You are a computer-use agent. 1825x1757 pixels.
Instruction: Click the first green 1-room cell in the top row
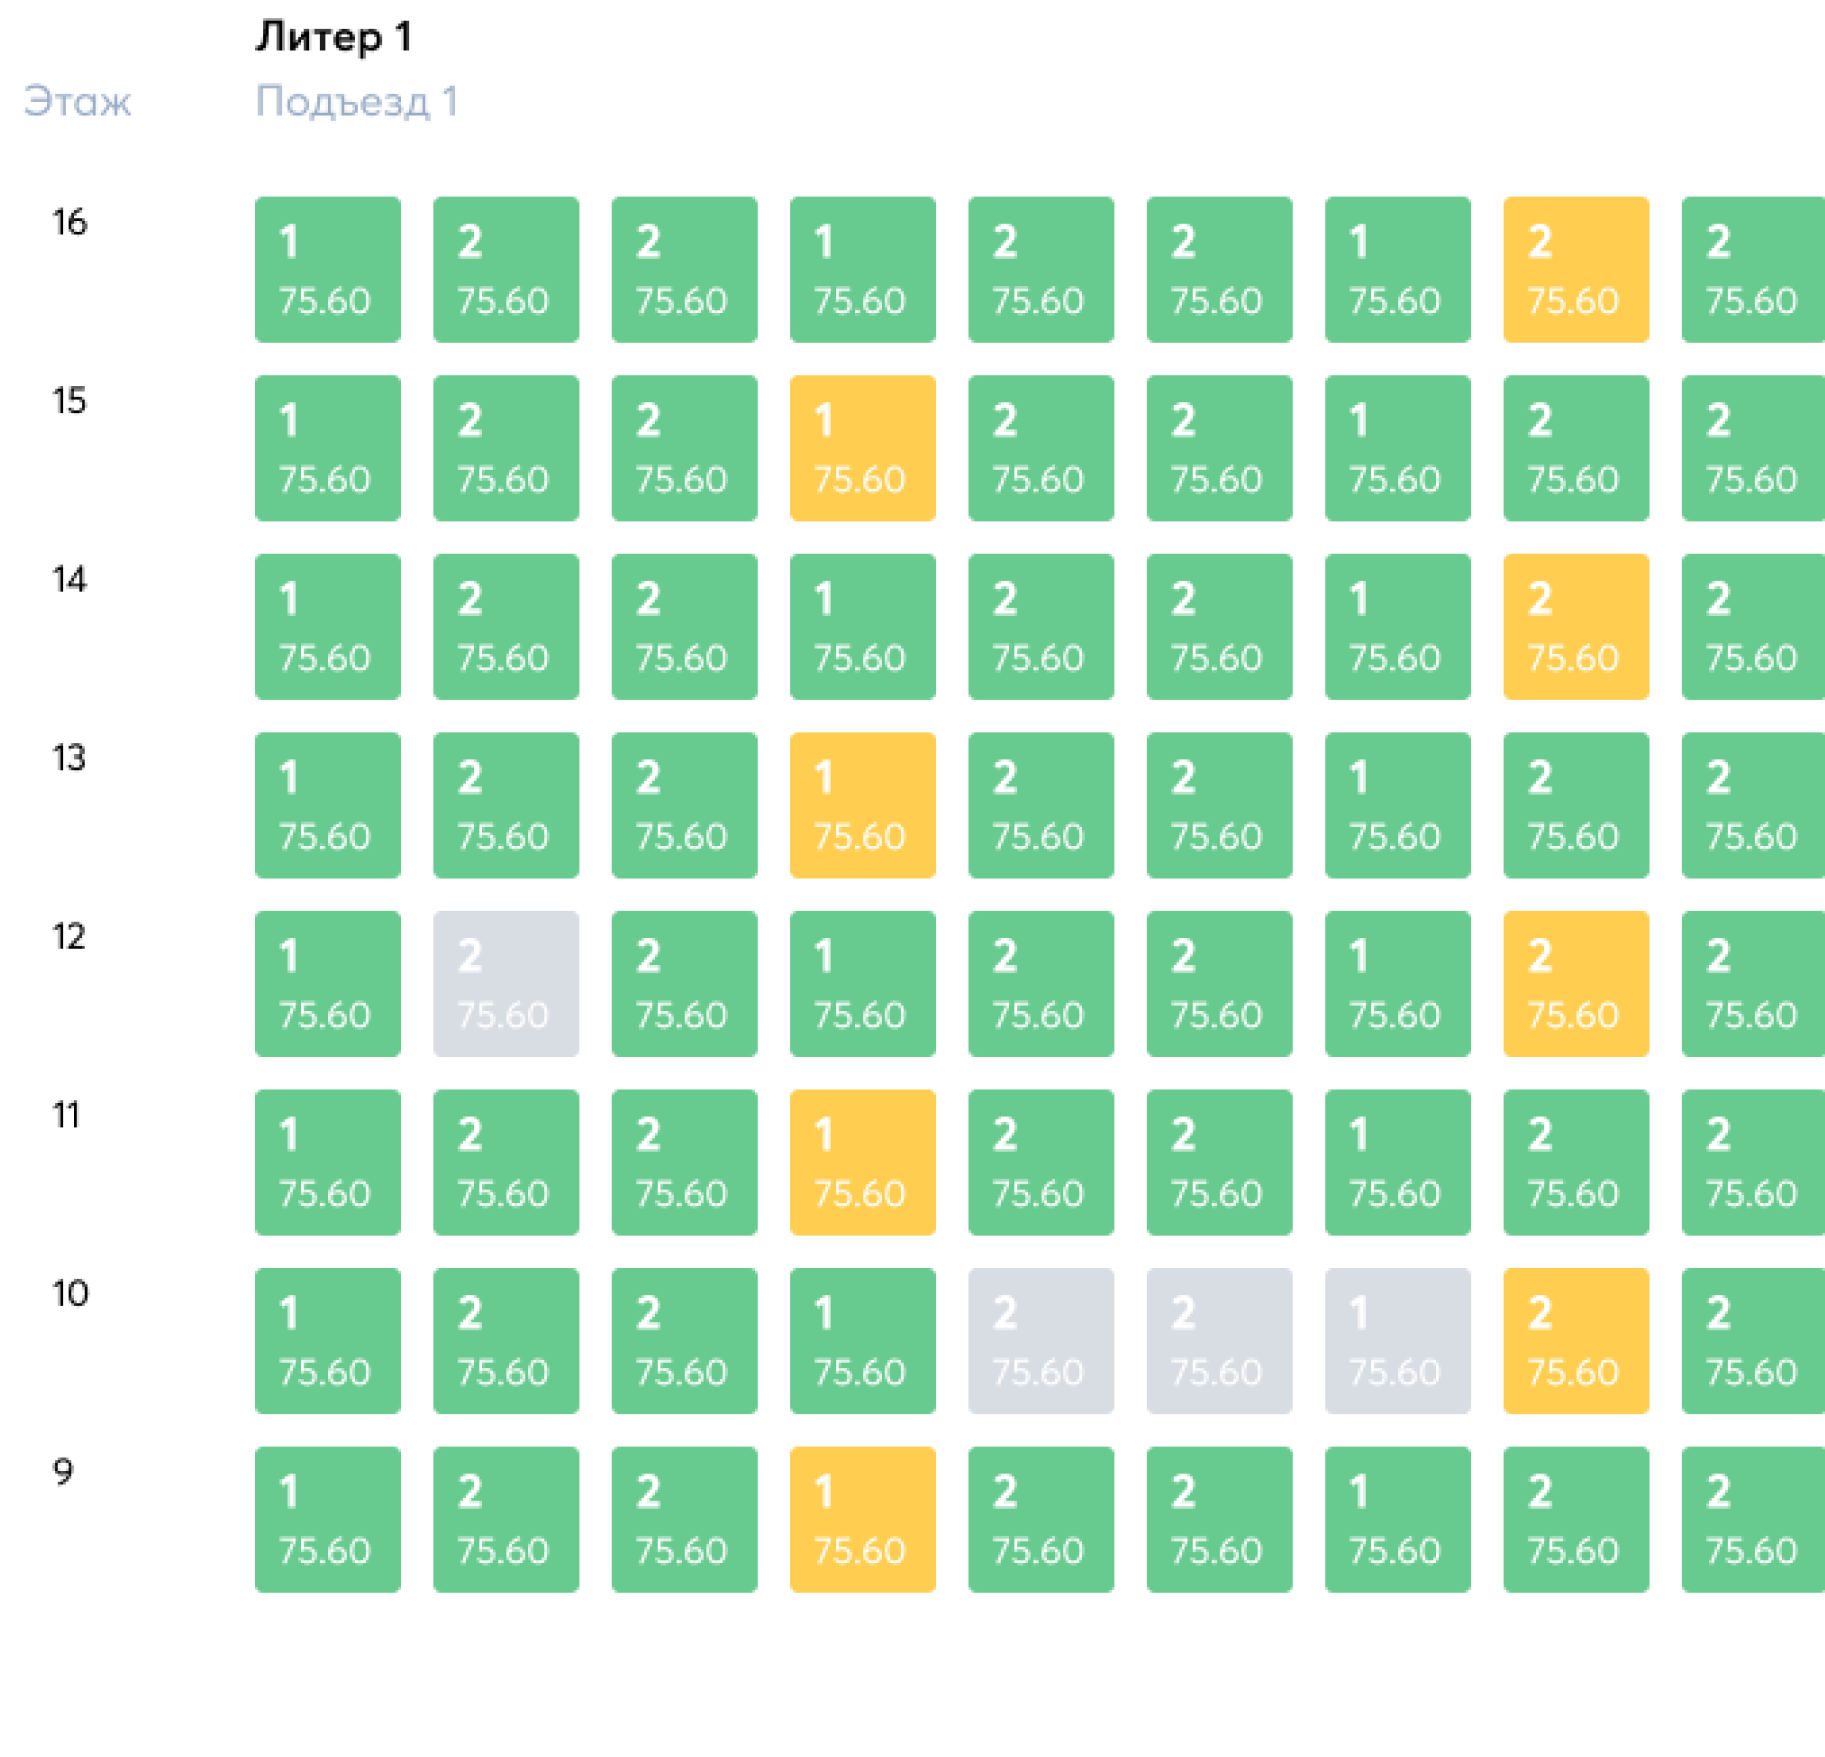(328, 269)
